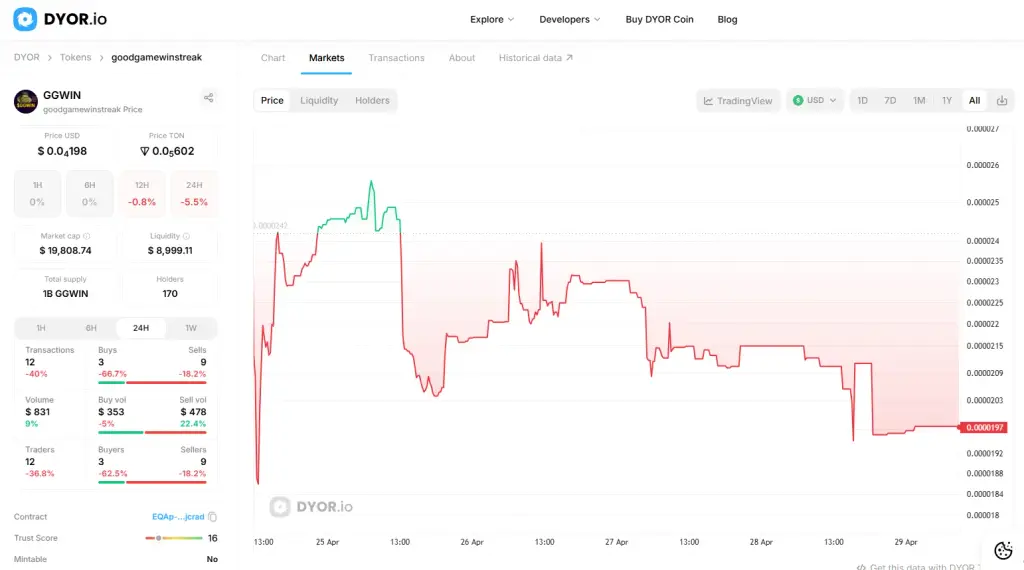1024x570 pixels.
Task: Expand the Developers menu
Action: [x=569, y=20]
